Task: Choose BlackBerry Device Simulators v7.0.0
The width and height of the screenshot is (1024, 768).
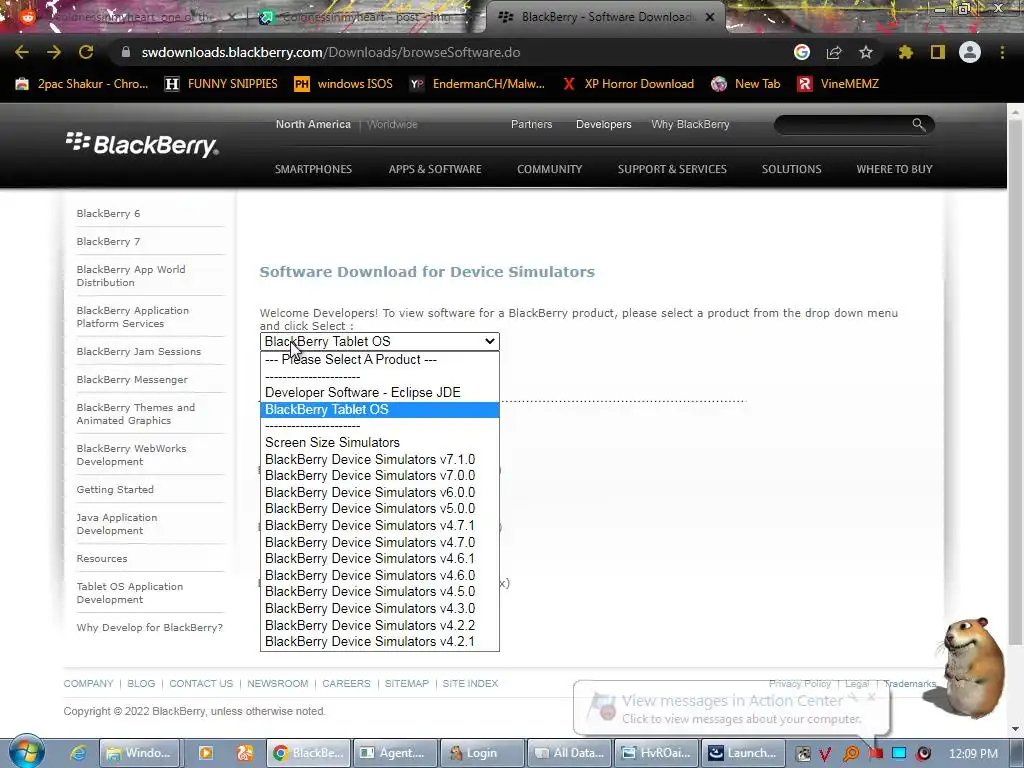Action: [x=379, y=475]
